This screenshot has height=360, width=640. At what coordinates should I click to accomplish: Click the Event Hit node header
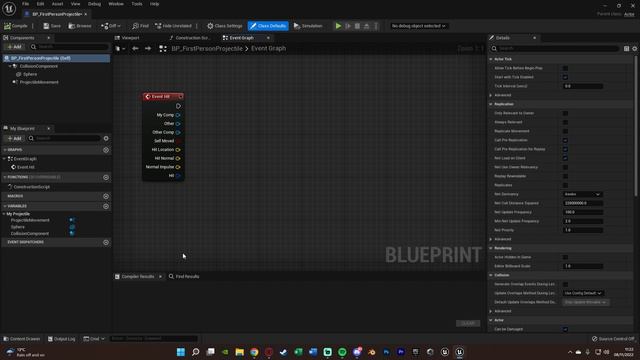click(x=163, y=97)
